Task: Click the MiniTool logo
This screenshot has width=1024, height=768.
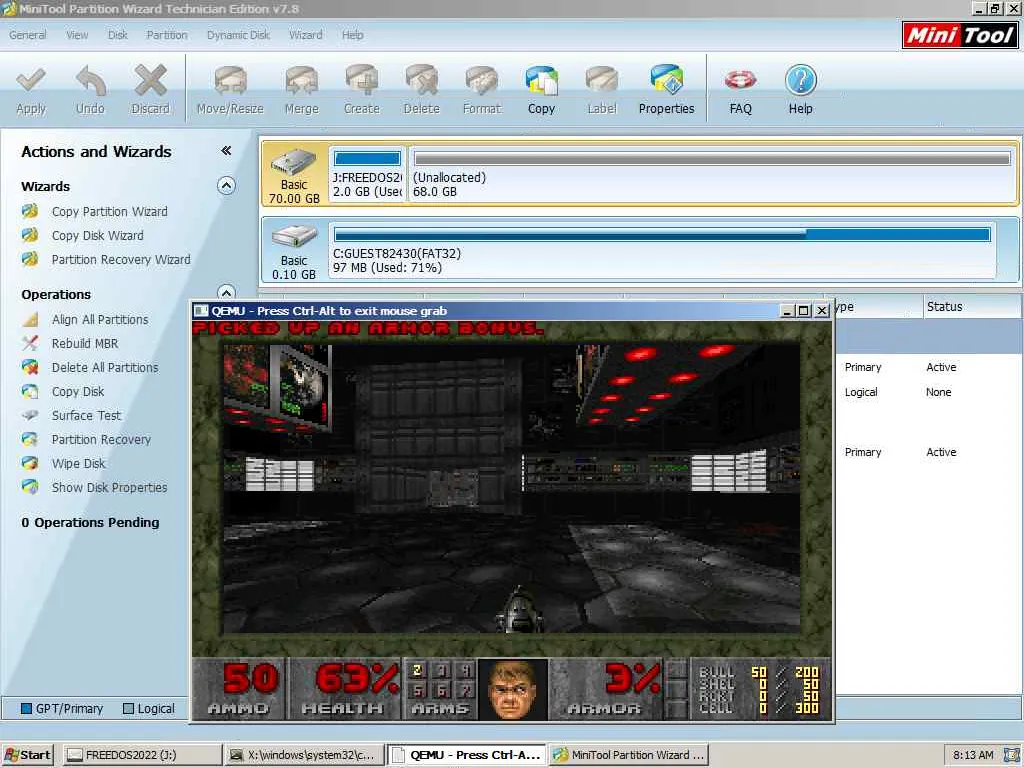Action: coord(960,35)
